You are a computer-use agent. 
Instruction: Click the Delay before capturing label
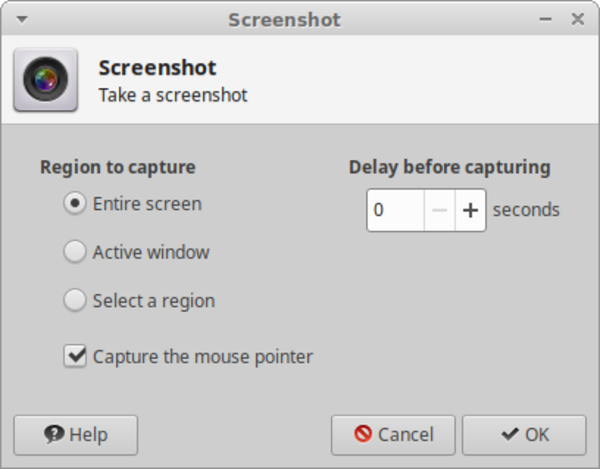[449, 167]
